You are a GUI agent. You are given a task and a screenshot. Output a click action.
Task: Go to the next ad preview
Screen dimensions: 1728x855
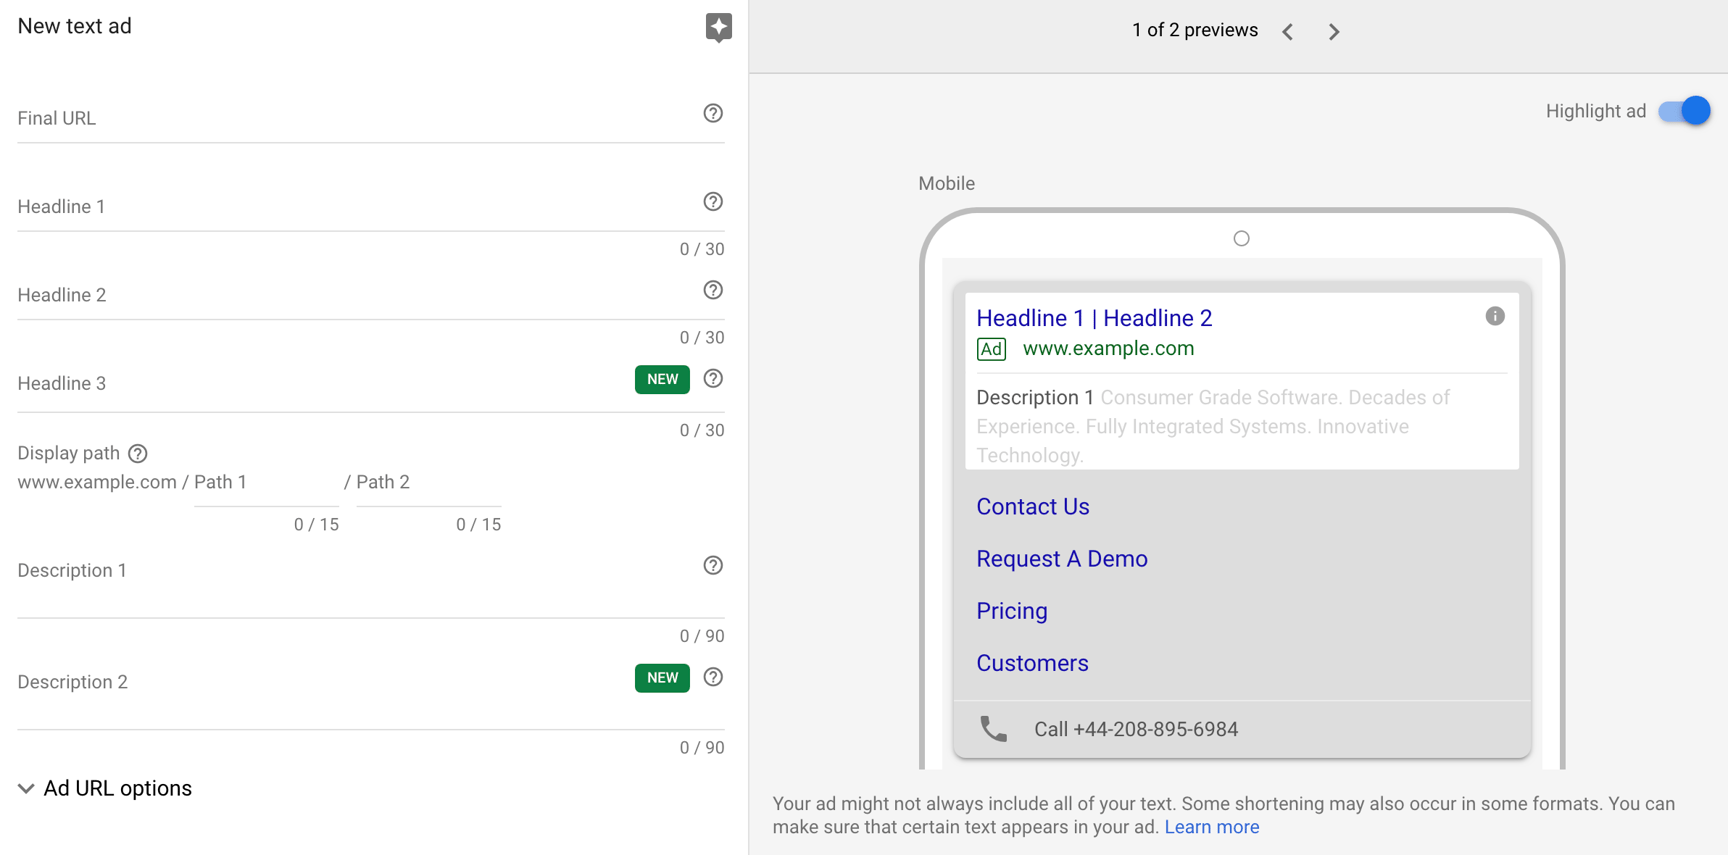coord(1334,32)
